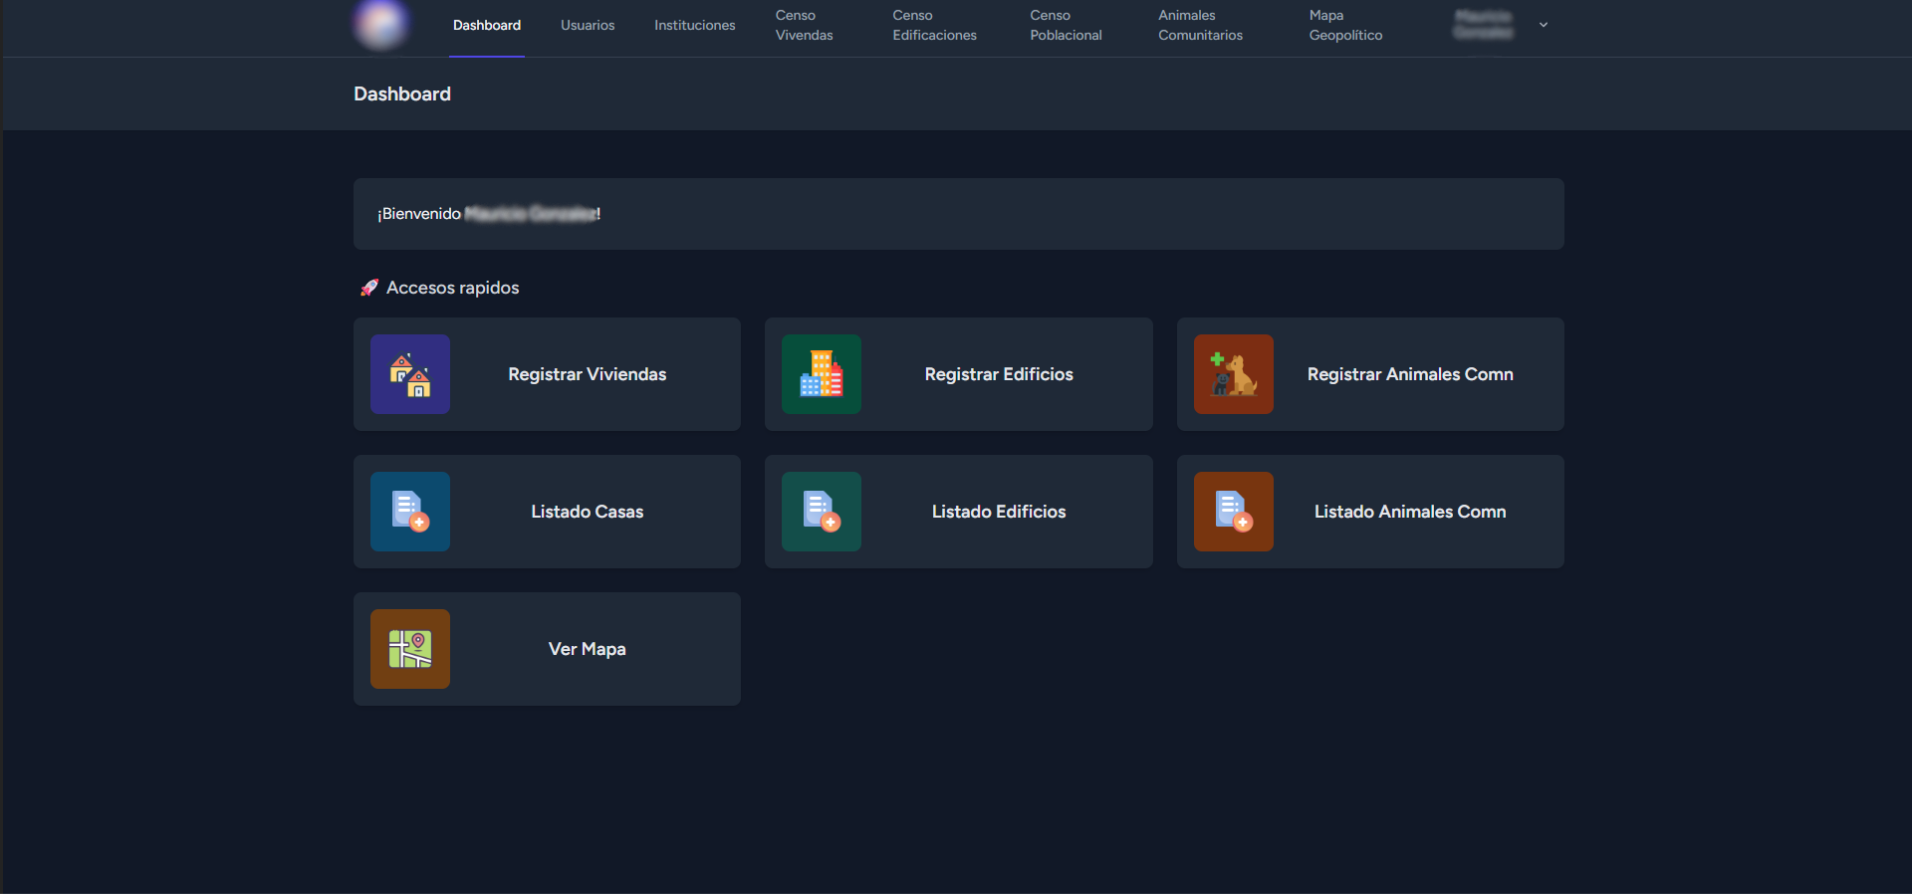1914x894 pixels.
Task: Open the blurred user name menu
Action: (1483, 25)
